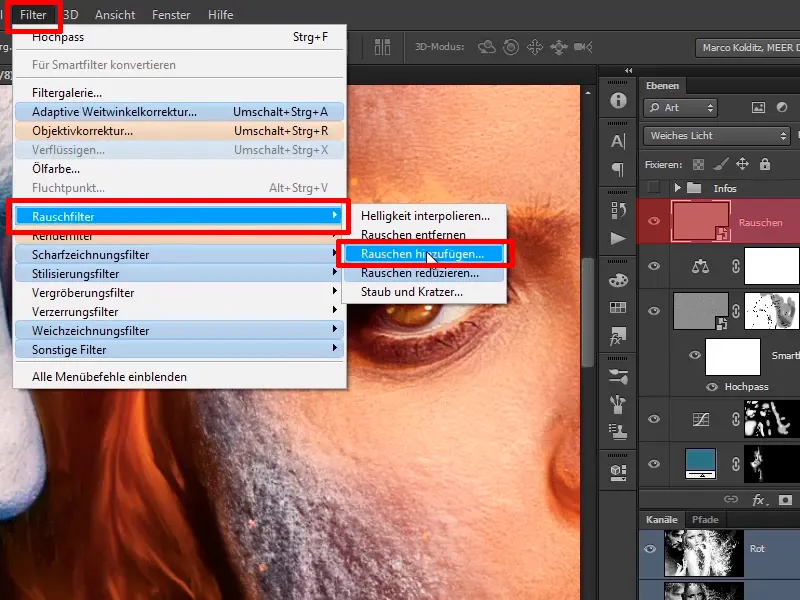Open the Character panel icon
This screenshot has width=800, height=600.
point(618,141)
